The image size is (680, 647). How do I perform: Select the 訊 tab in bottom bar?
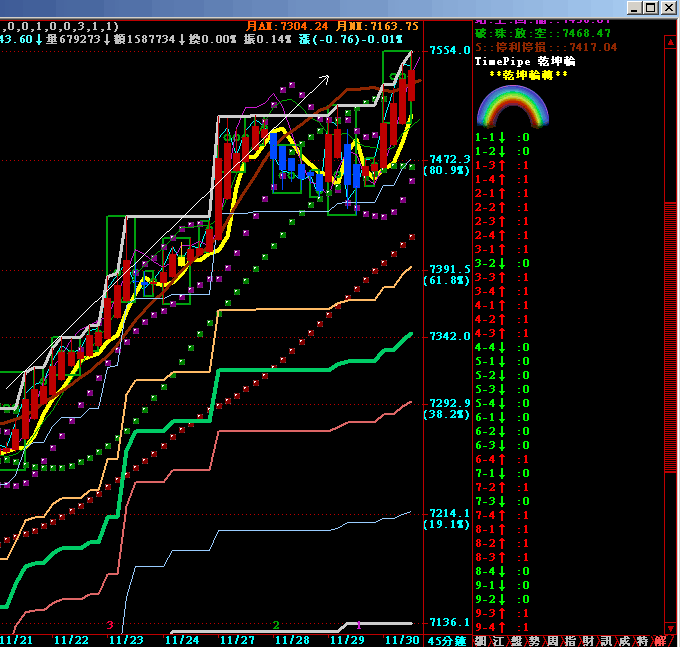point(606,640)
